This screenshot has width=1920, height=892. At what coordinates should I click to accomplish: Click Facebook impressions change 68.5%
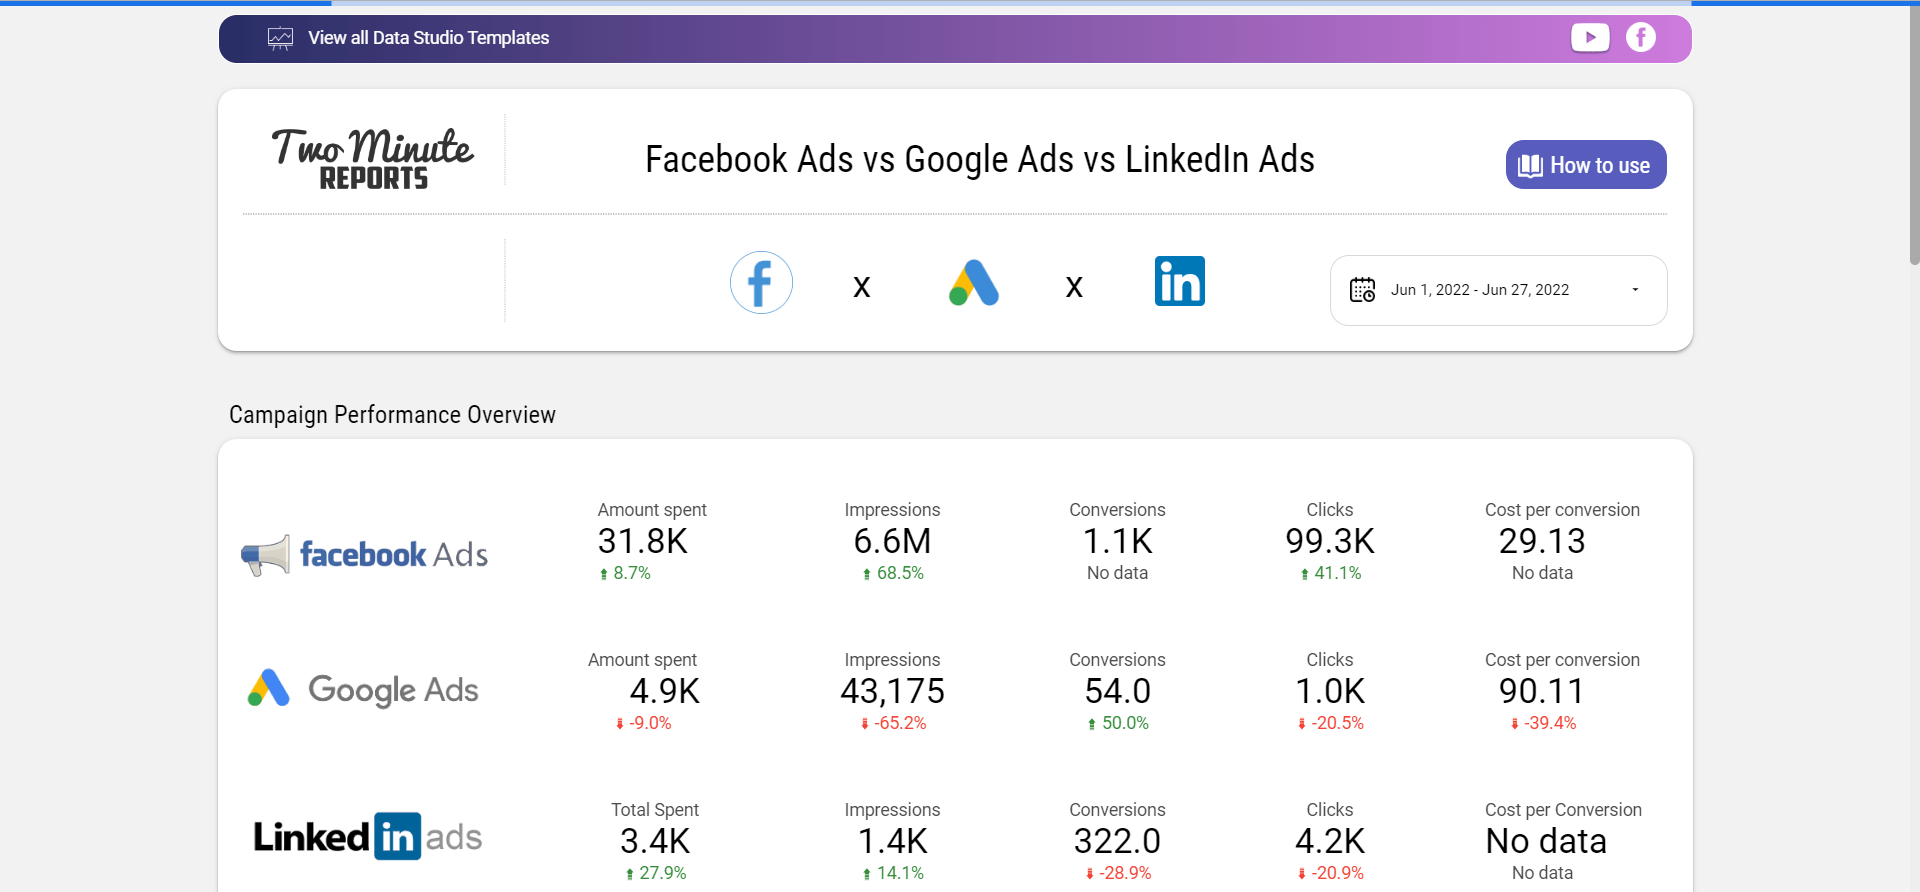(x=893, y=573)
